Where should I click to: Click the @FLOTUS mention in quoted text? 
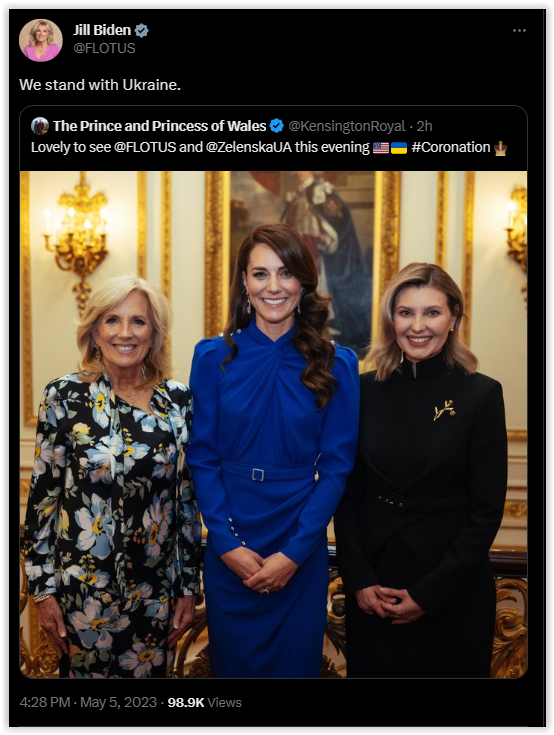145,147
